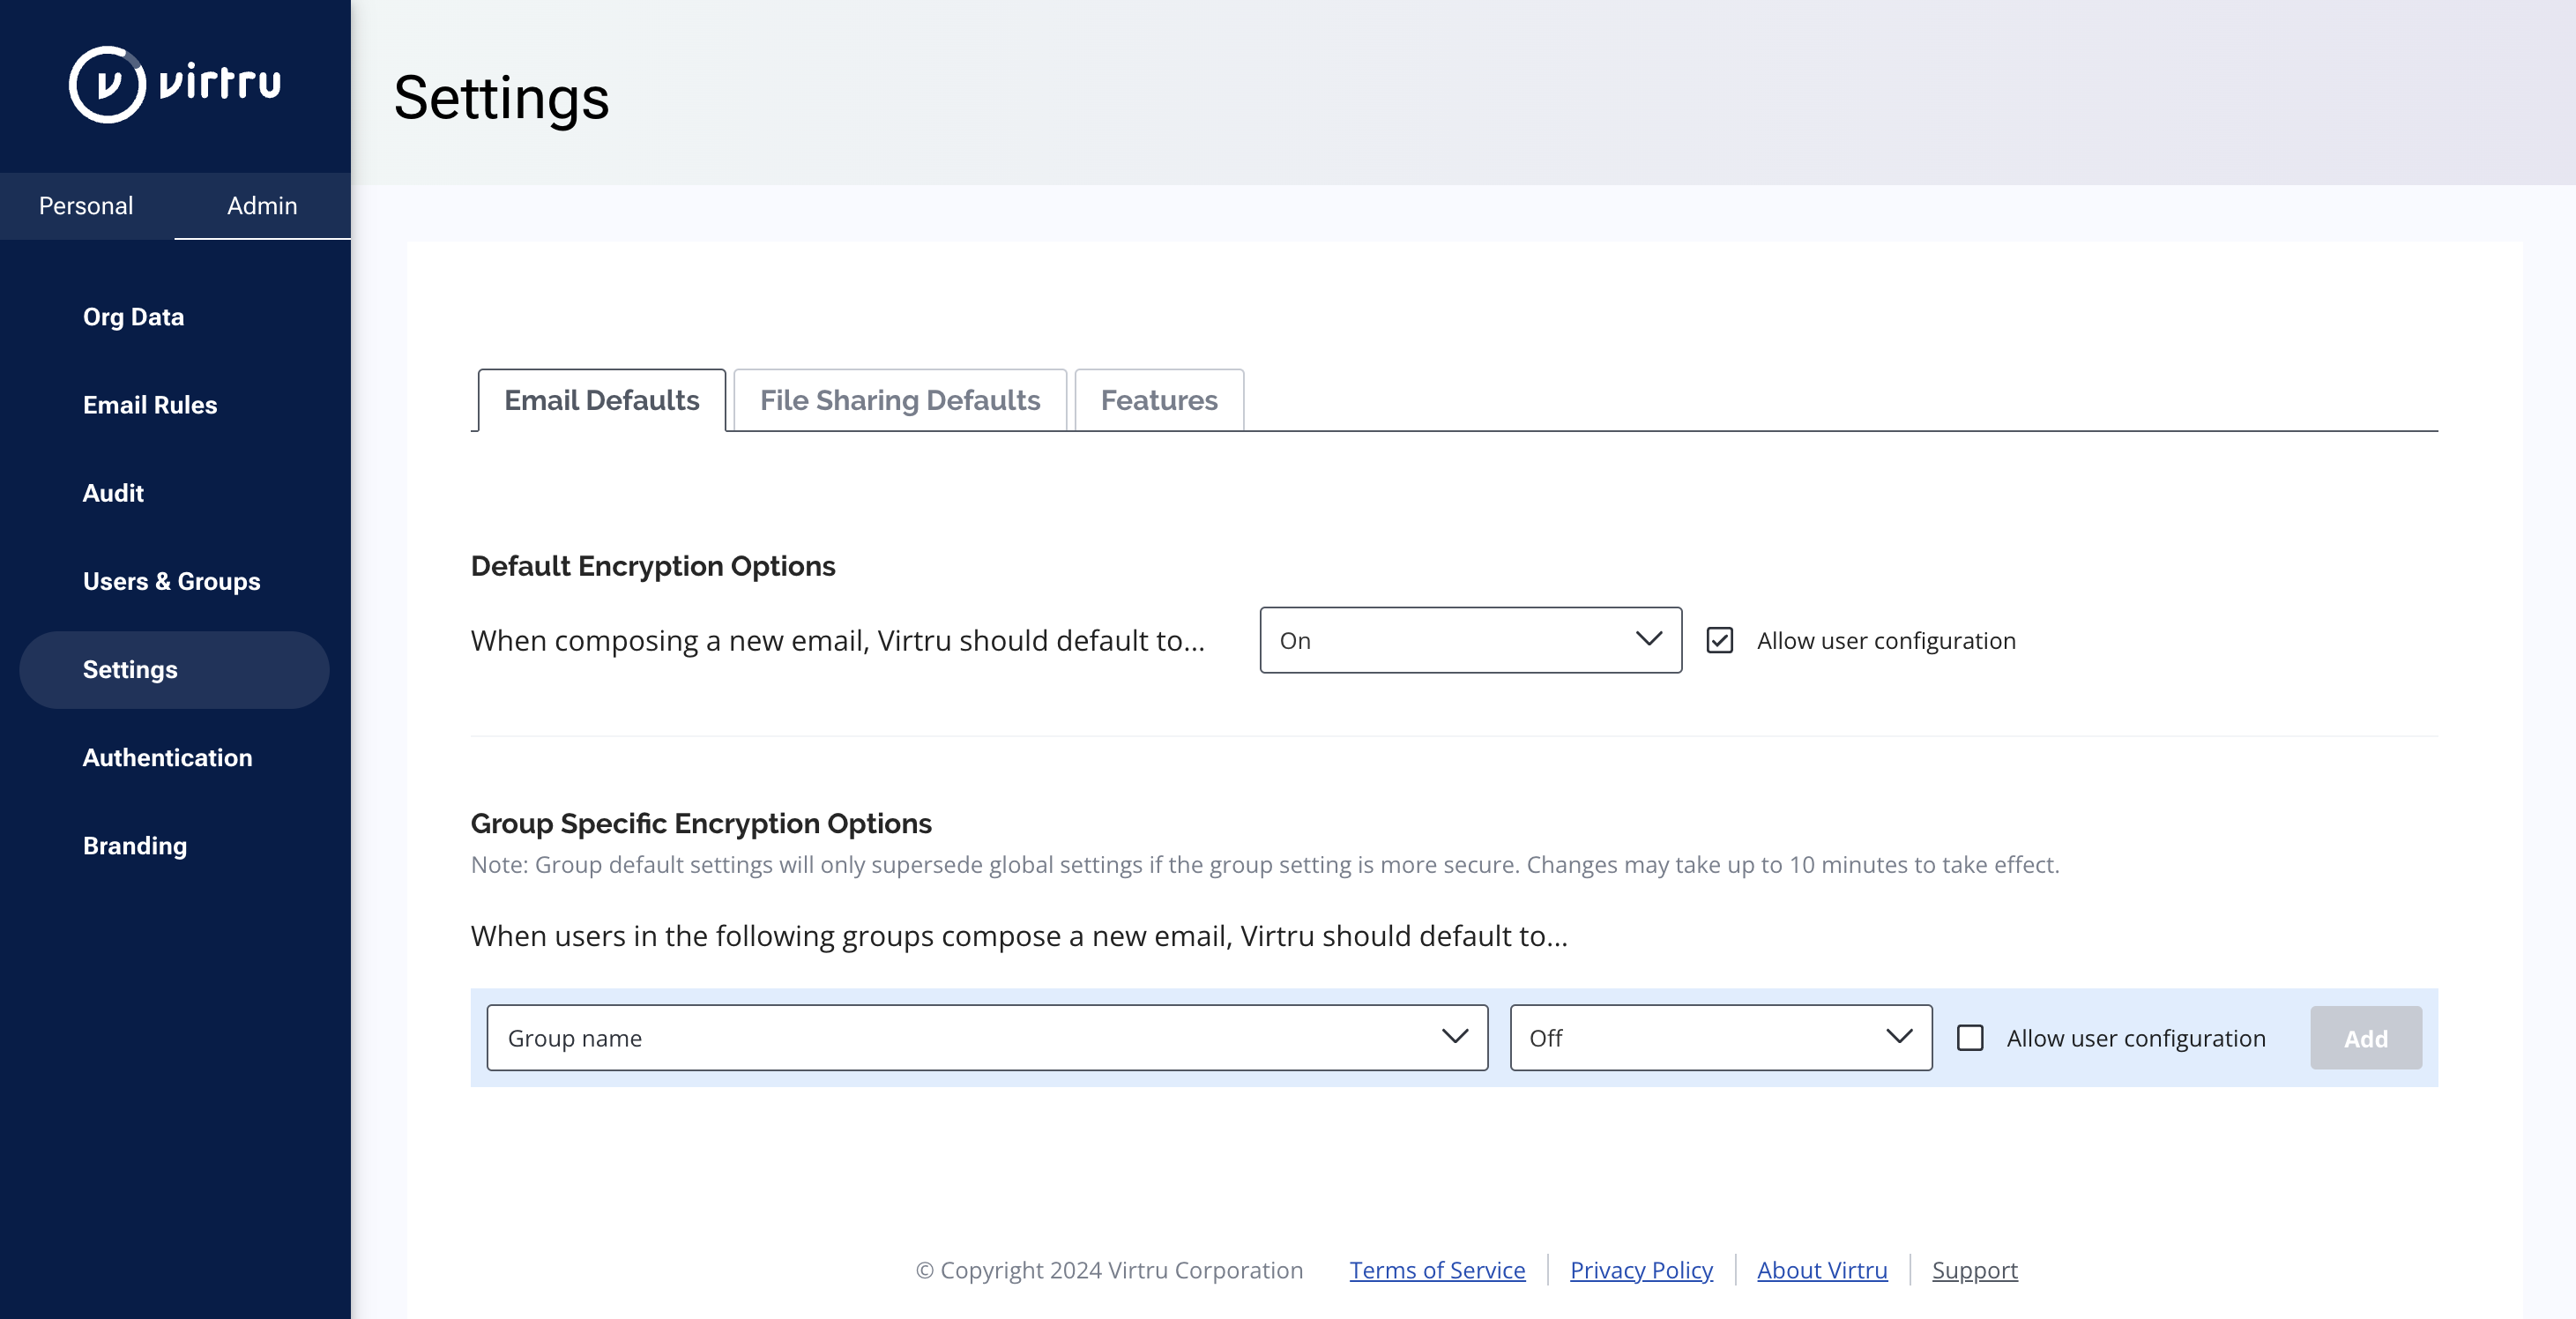Image resolution: width=2576 pixels, height=1319 pixels.
Task: Uncheck global Allow user configuration
Action: (x=1719, y=640)
